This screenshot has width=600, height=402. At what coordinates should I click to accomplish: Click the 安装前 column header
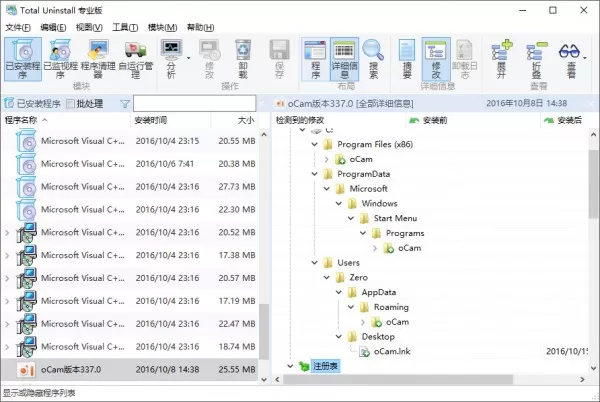pos(473,120)
